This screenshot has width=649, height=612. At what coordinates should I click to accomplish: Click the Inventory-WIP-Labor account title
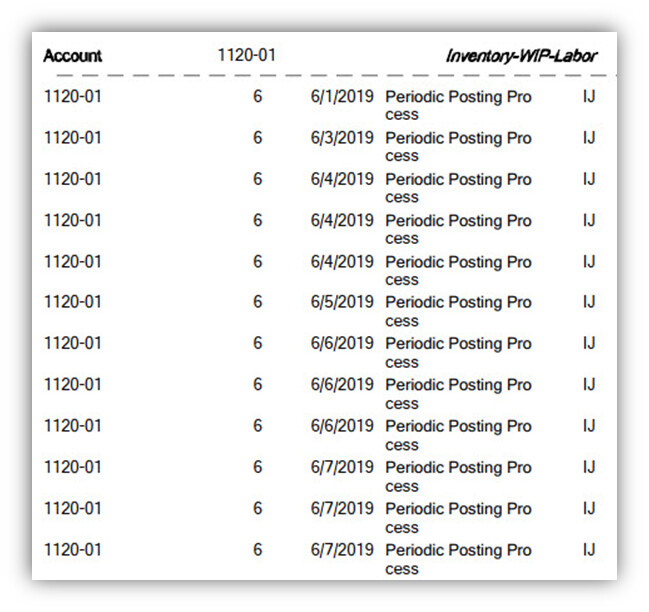click(x=521, y=56)
